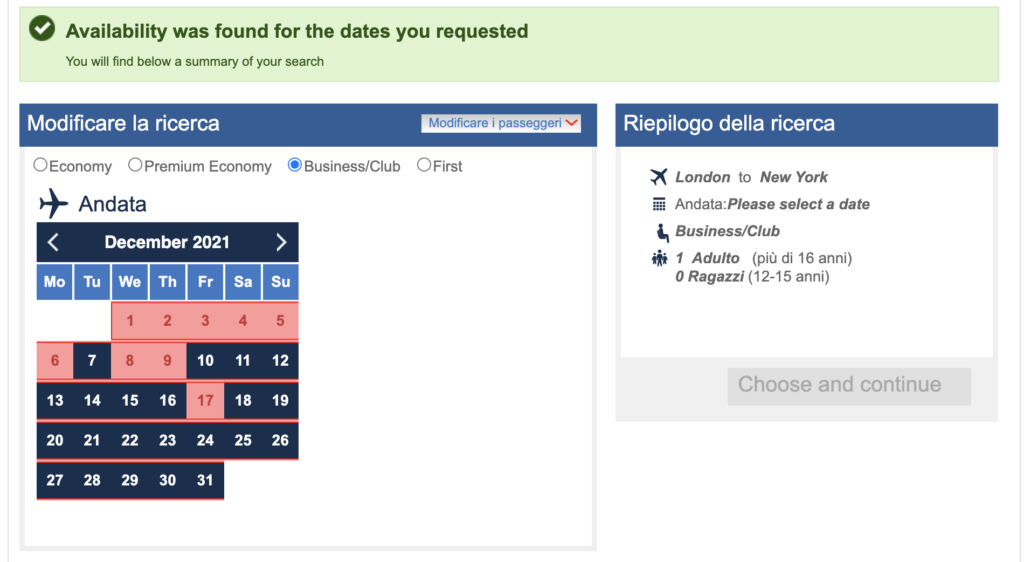Choose the First class radio button
The height and width of the screenshot is (562, 1024).
click(424, 165)
